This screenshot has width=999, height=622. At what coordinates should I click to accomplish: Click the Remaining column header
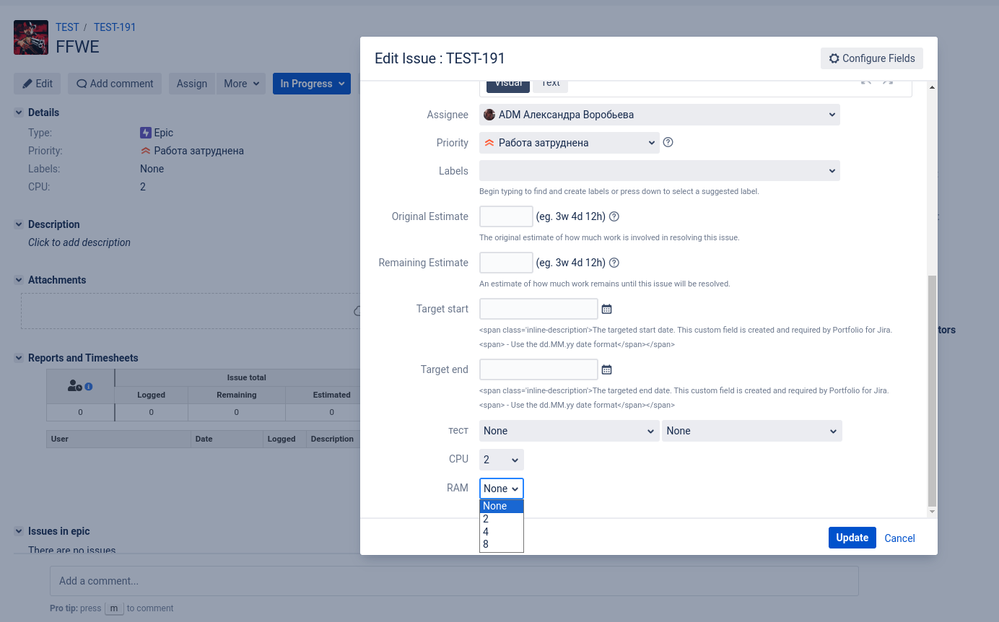[x=236, y=395]
